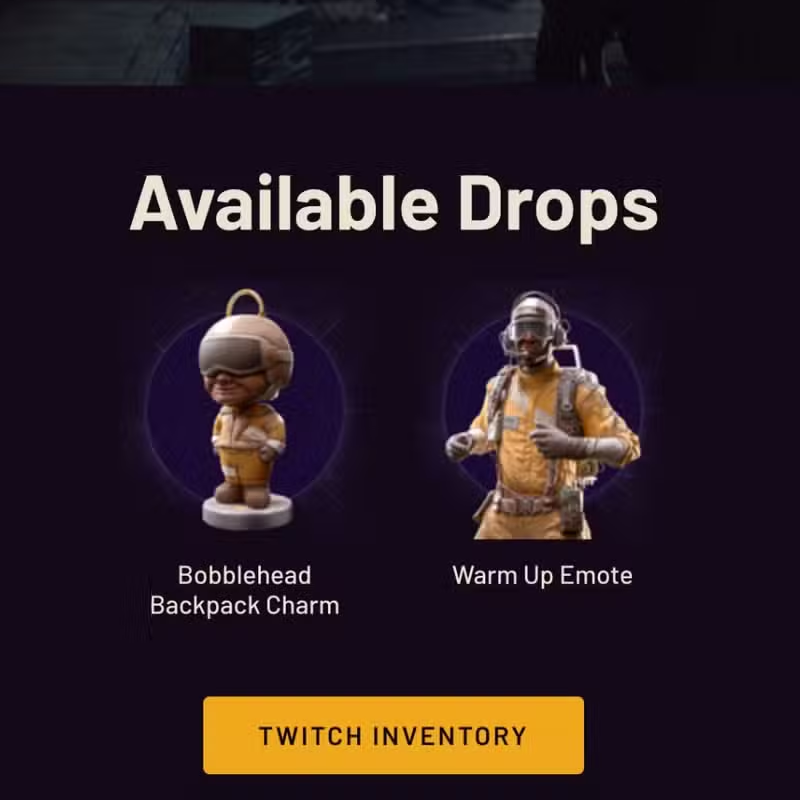Image resolution: width=800 pixels, height=800 pixels.
Task: Click the emote character's utility belt
Action: pyautogui.click(x=533, y=504)
